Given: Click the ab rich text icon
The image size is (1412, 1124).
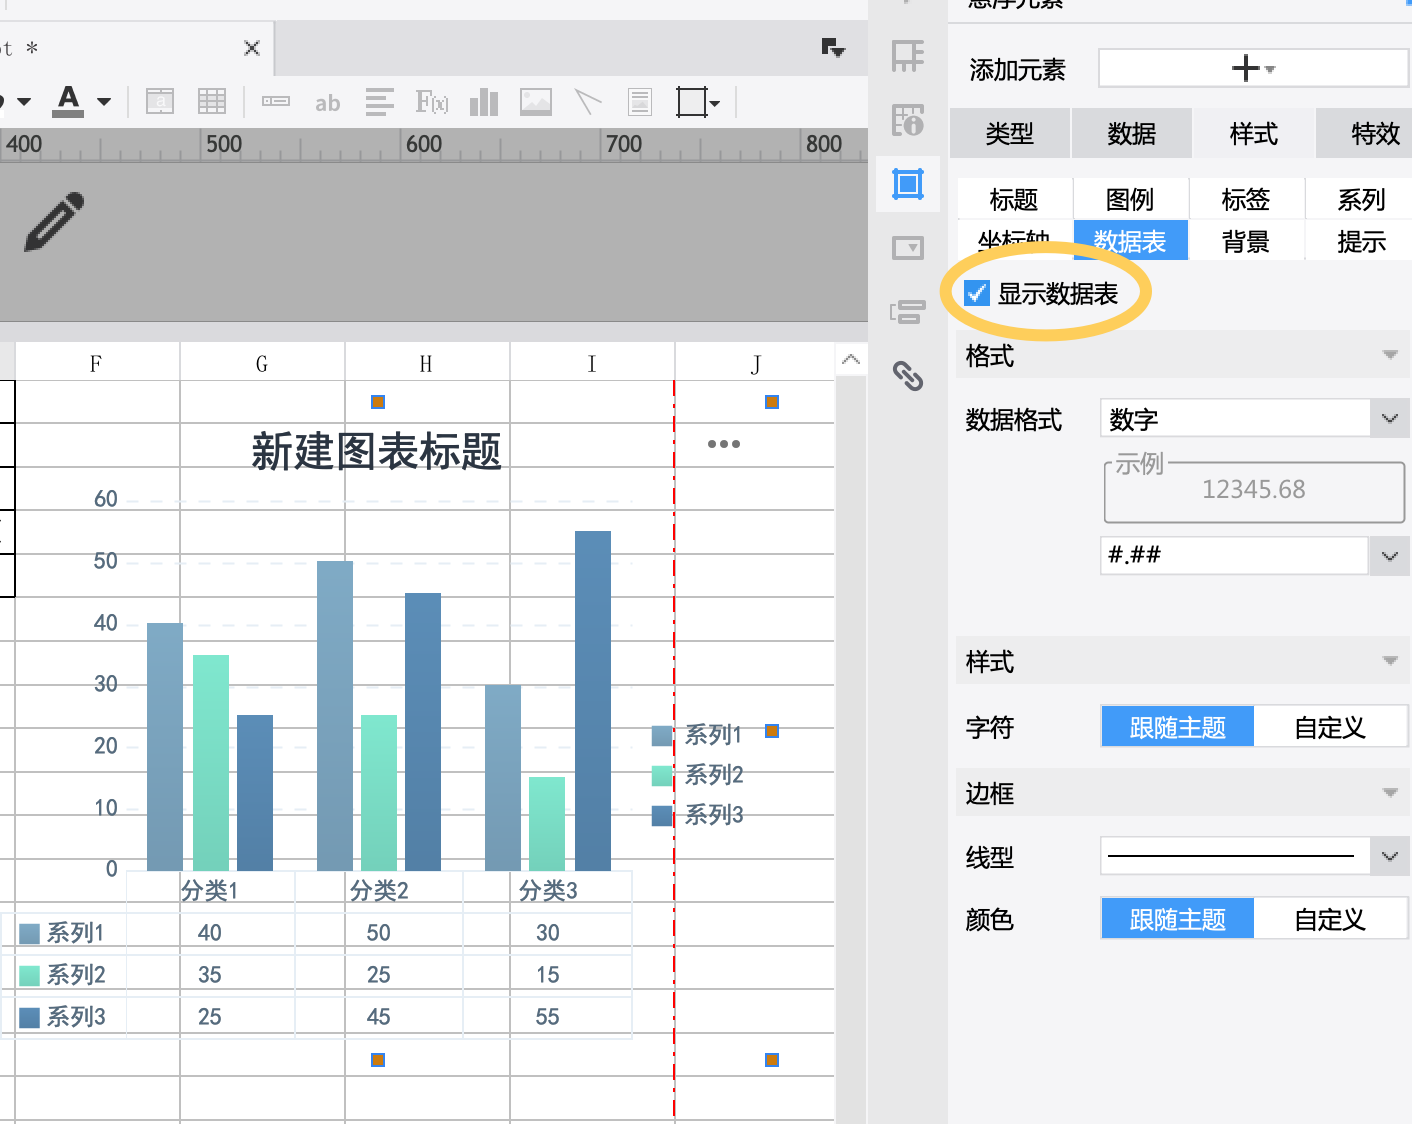Looking at the screenshot, I should coord(328,103).
